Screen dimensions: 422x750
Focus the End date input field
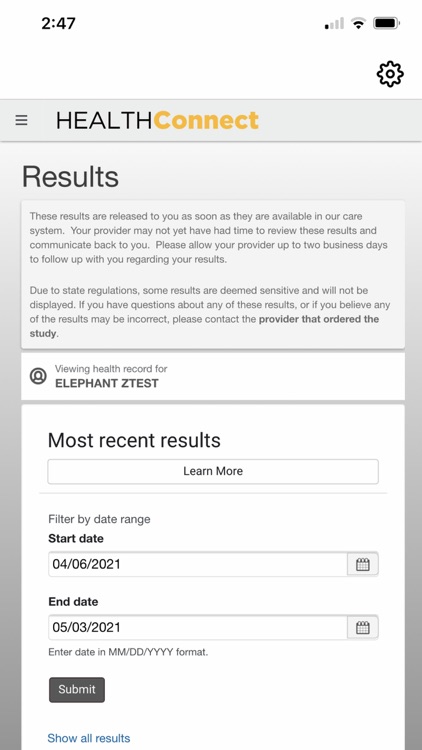(198, 628)
